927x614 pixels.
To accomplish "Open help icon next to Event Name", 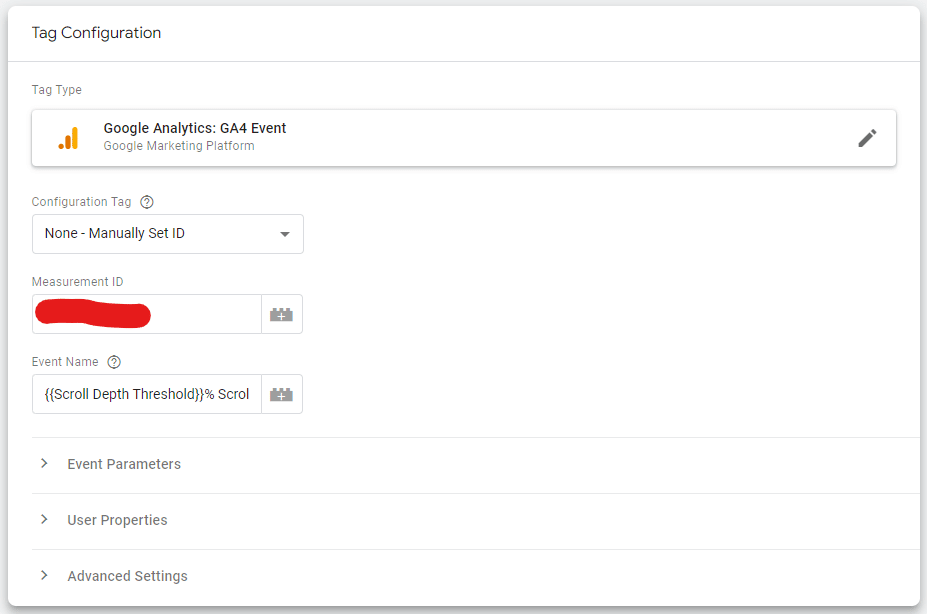I will tap(114, 362).
